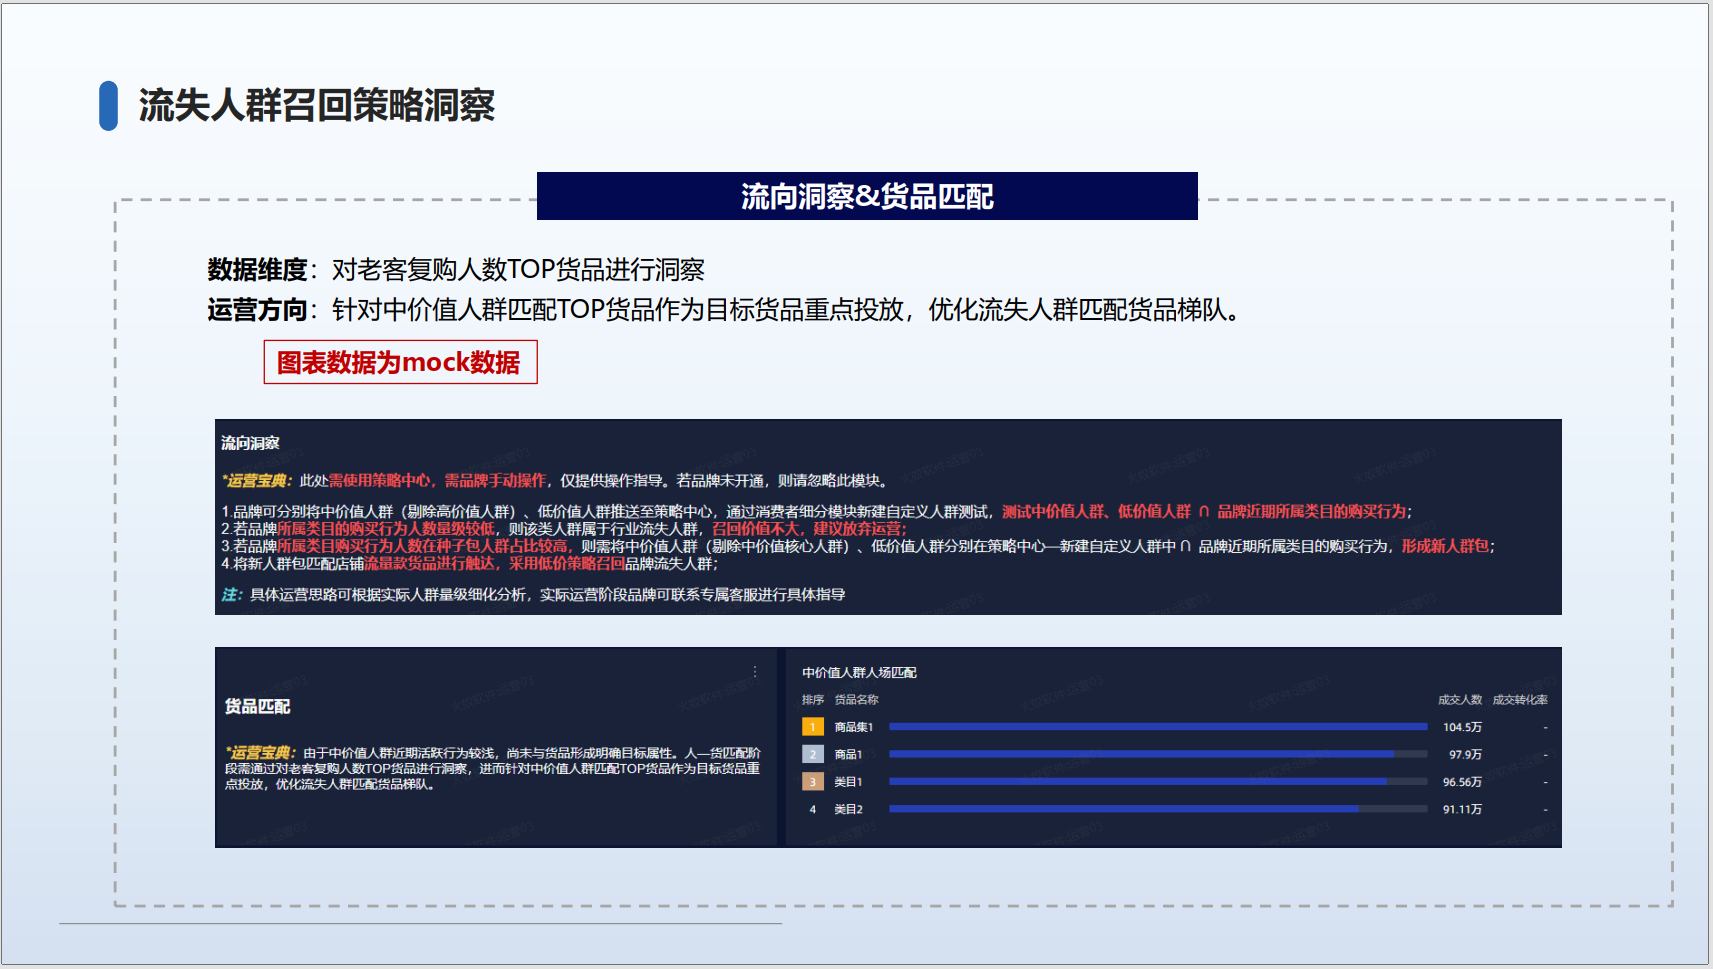Click the 97.9万 value
Viewport: 1713px width, 969px height.
(x=1466, y=754)
